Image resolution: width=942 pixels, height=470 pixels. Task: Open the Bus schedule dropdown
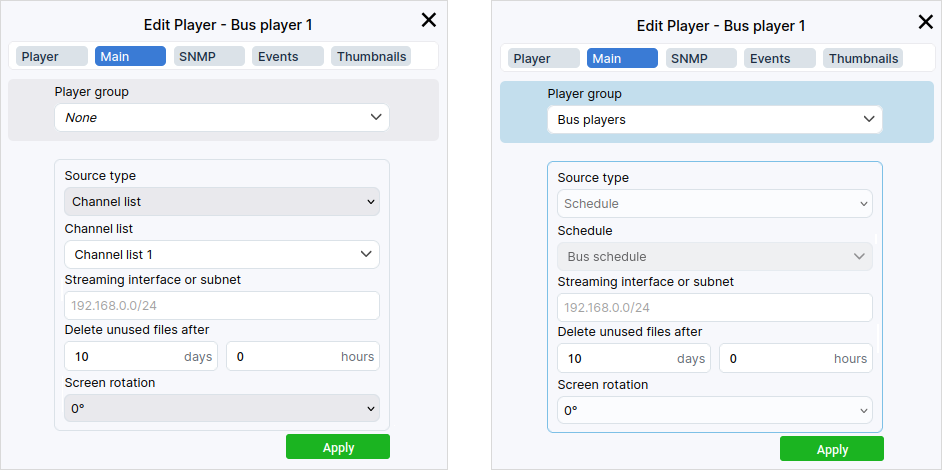714,257
